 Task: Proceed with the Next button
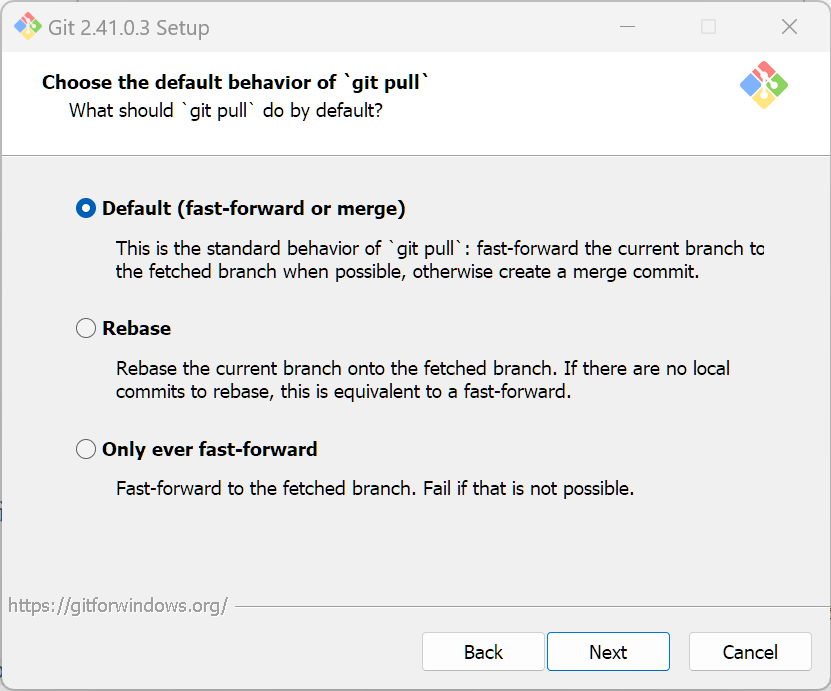(x=608, y=652)
